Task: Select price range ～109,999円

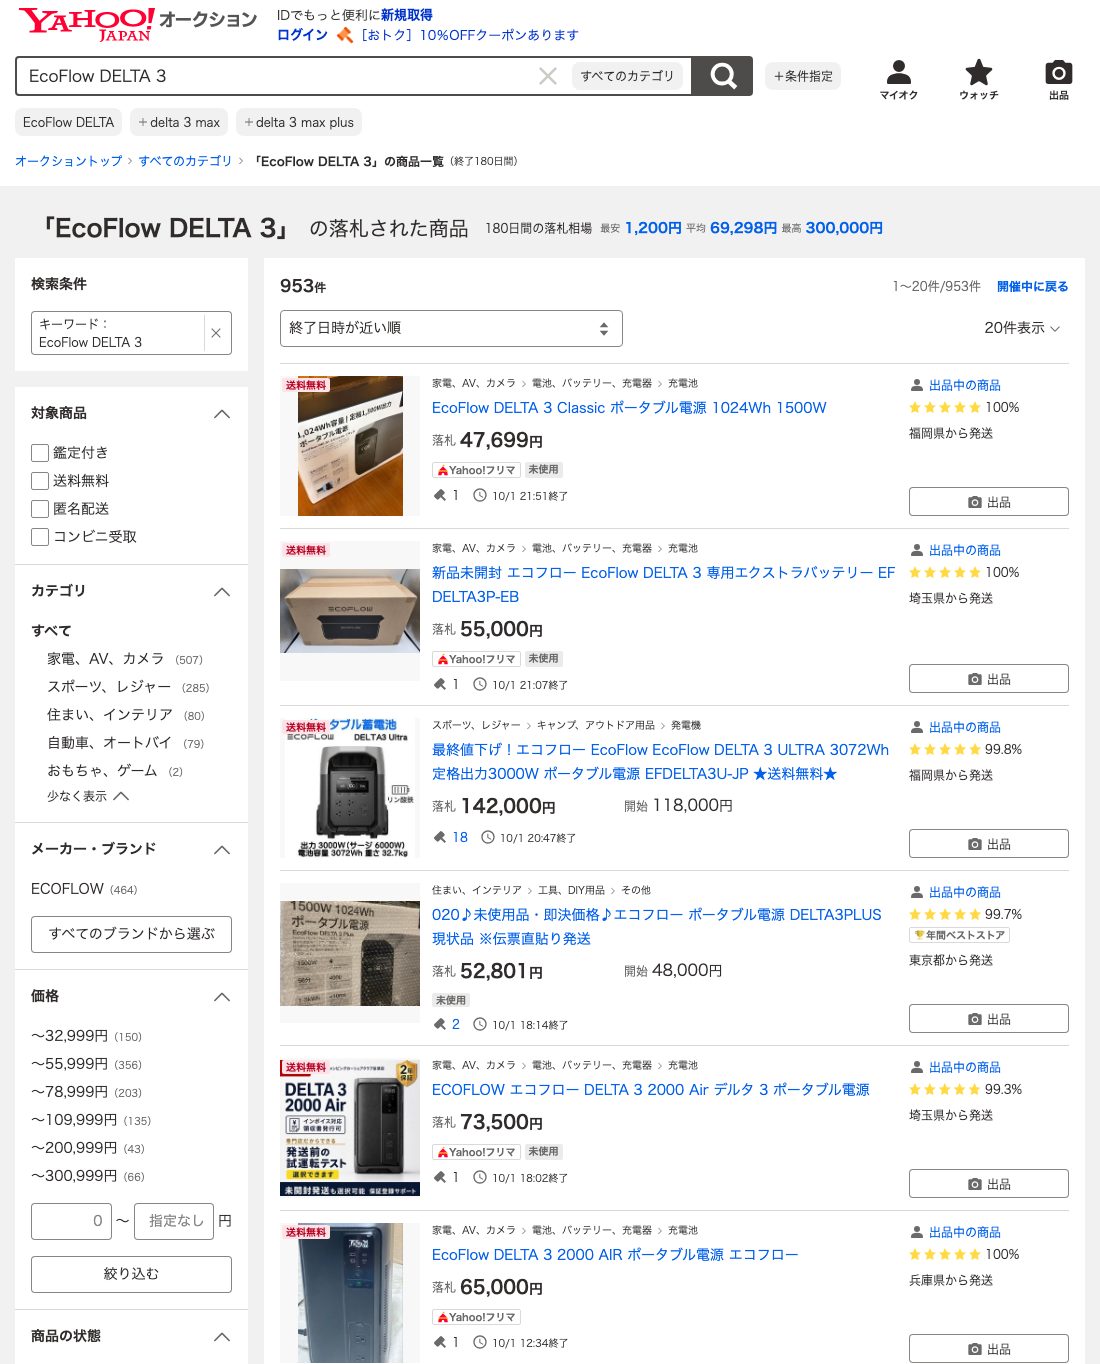Action: 74,1120
